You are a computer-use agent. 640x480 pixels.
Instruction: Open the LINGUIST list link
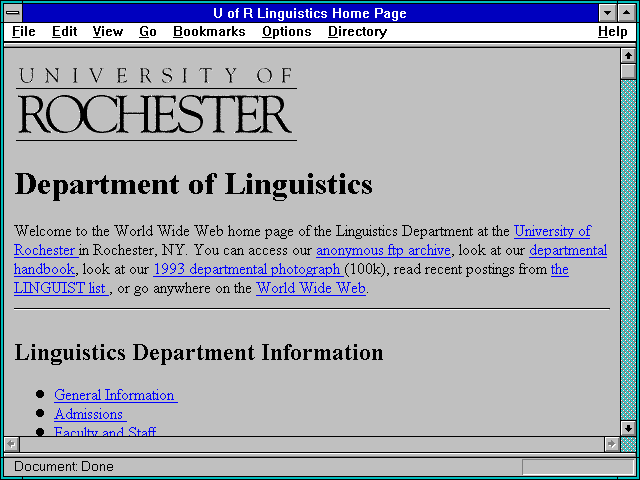61,288
